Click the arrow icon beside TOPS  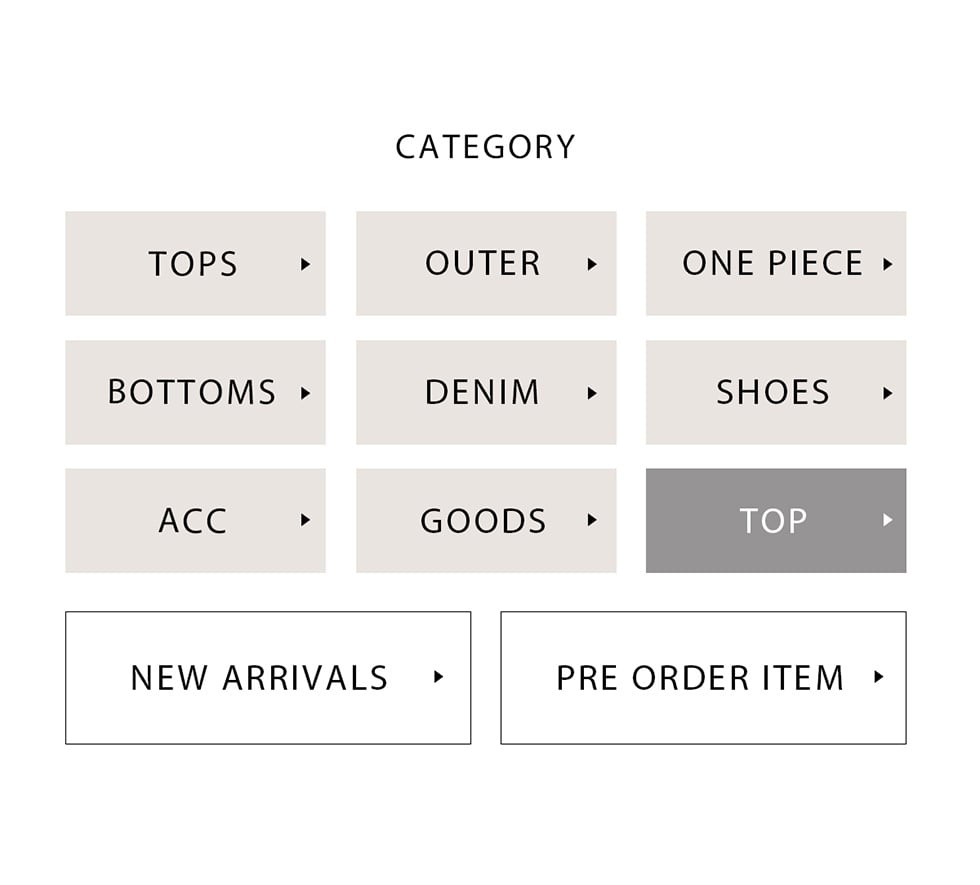pyautogui.click(x=305, y=264)
